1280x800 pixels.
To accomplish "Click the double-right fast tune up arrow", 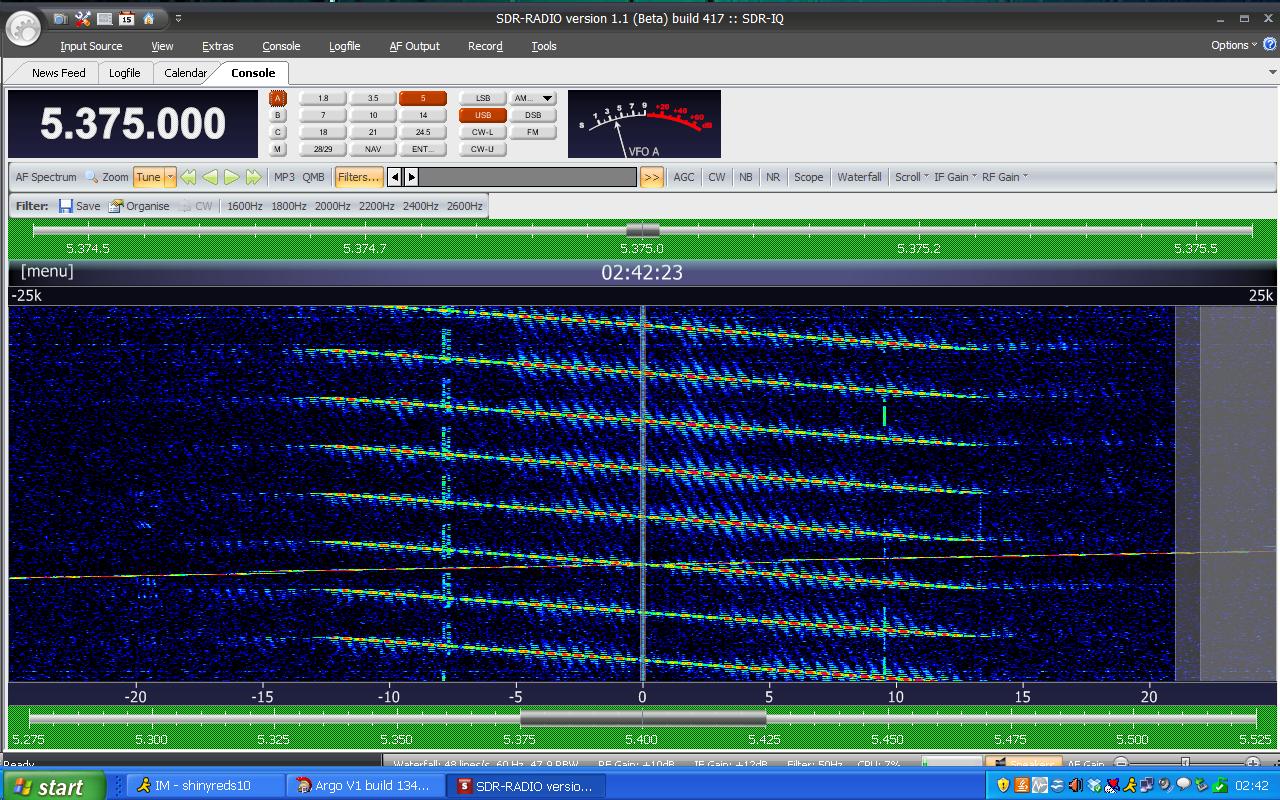I will pos(254,177).
